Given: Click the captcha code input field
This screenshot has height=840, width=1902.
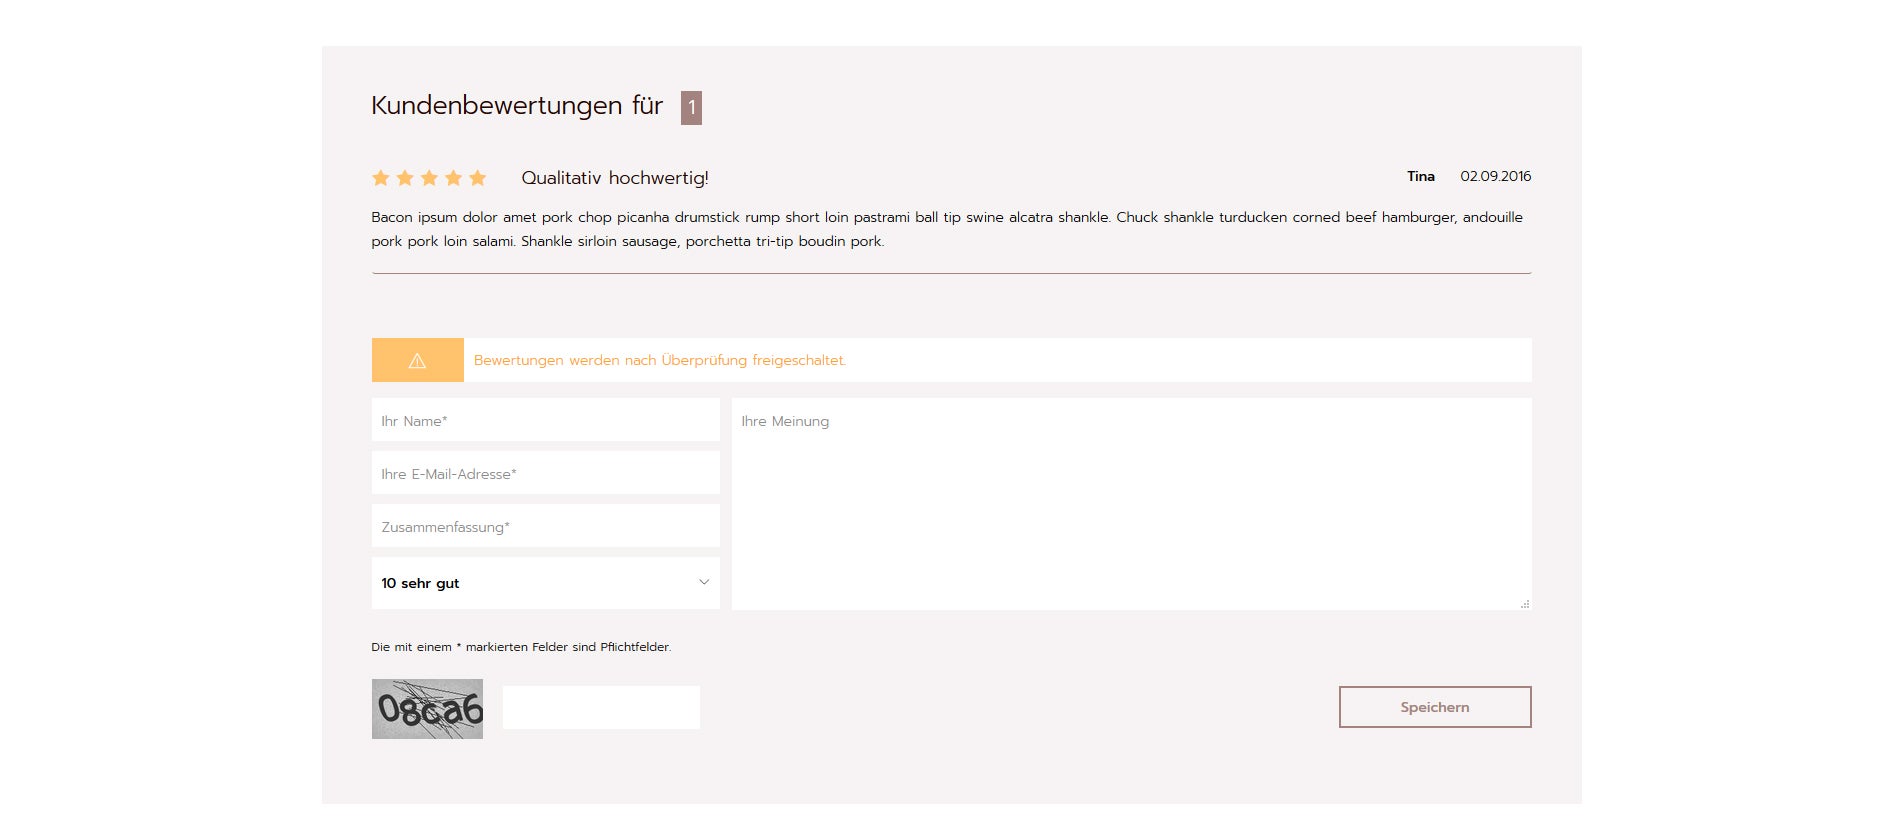Looking at the screenshot, I should (x=601, y=707).
